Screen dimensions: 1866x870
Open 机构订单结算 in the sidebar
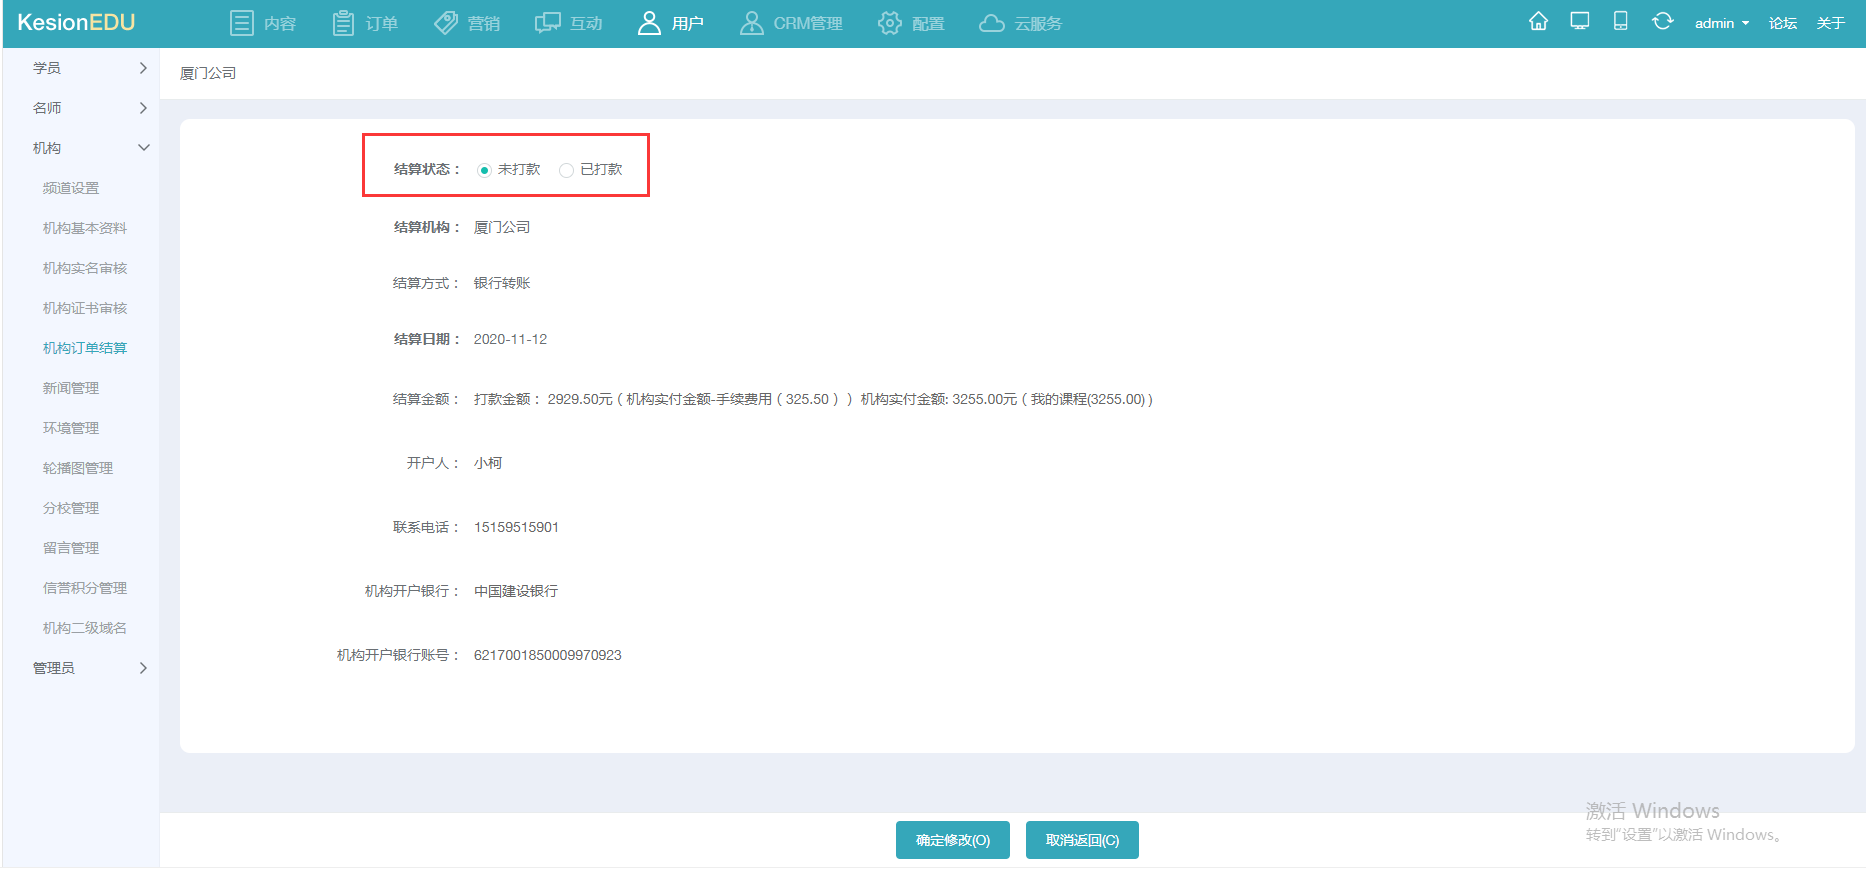pos(85,348)
